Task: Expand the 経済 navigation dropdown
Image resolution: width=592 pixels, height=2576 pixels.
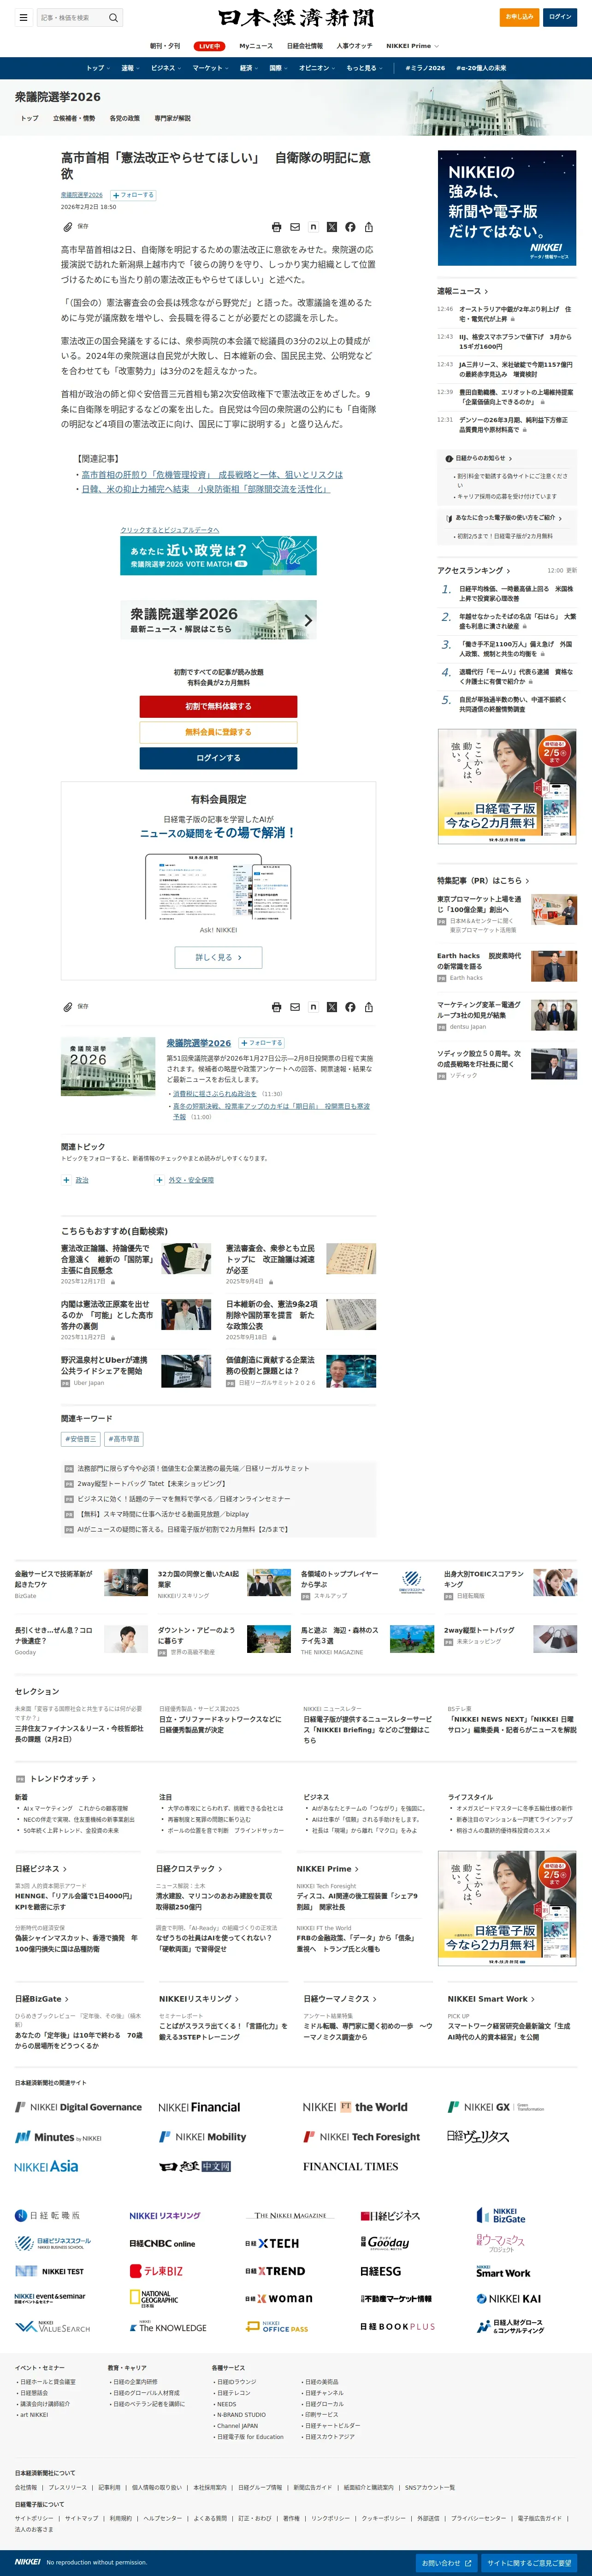Action: (248, 68)
